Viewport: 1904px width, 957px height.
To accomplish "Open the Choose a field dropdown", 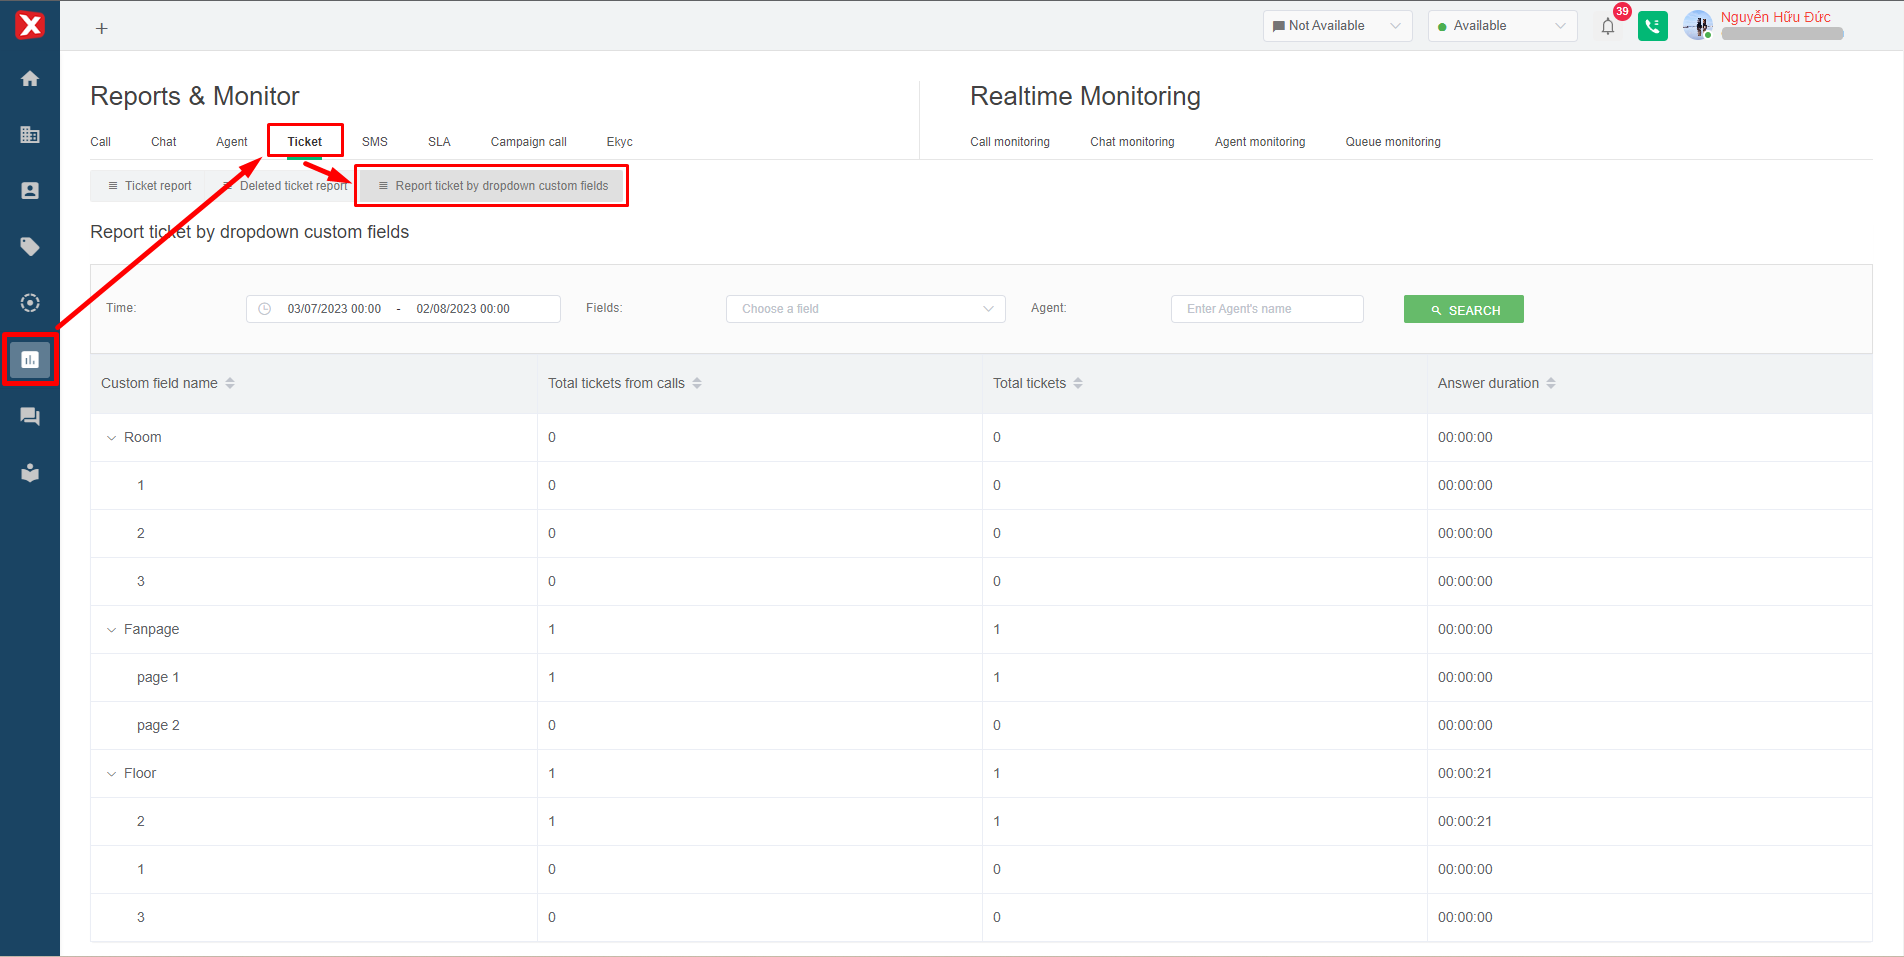I will [x=865, y=309].
